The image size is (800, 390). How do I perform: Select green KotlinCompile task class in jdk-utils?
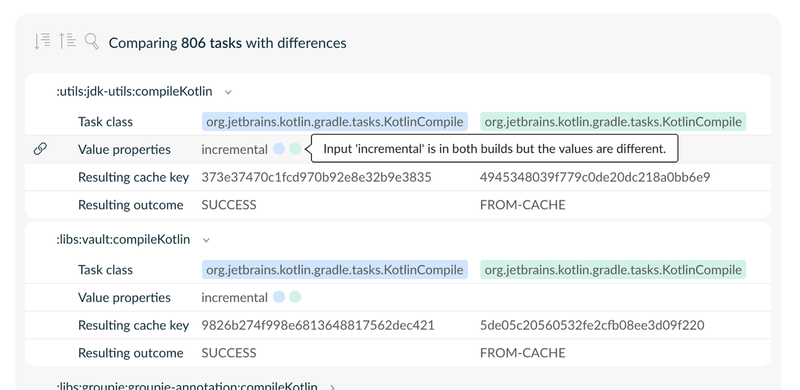coord(613,121)
